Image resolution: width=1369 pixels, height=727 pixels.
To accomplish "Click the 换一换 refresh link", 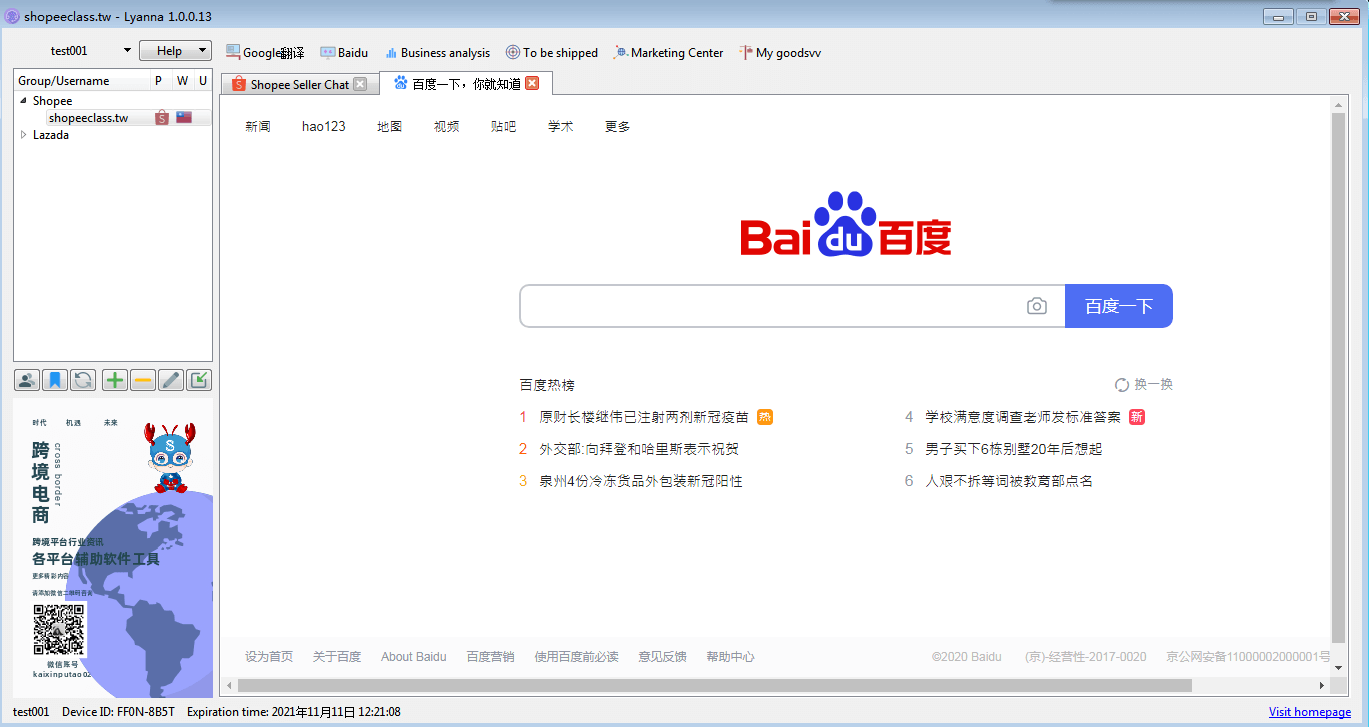I will click(x=1153, y=385).
